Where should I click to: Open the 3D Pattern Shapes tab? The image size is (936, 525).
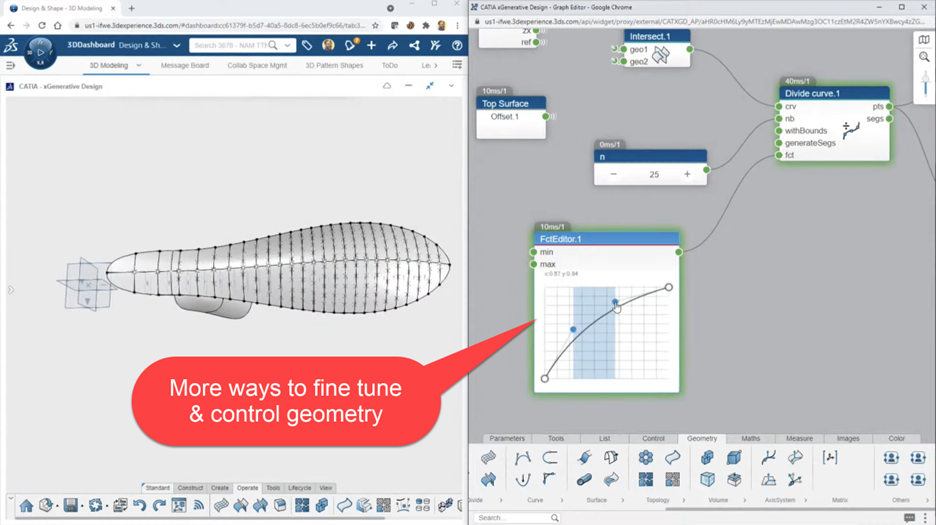tap(334, 65)
